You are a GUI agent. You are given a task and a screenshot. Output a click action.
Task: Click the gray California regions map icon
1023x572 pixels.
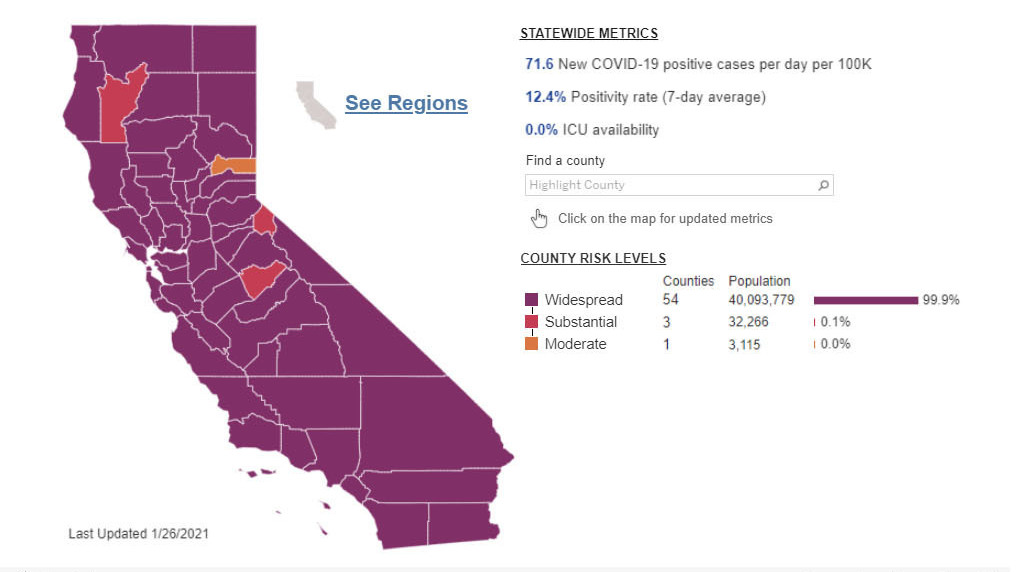pos(315,105)
